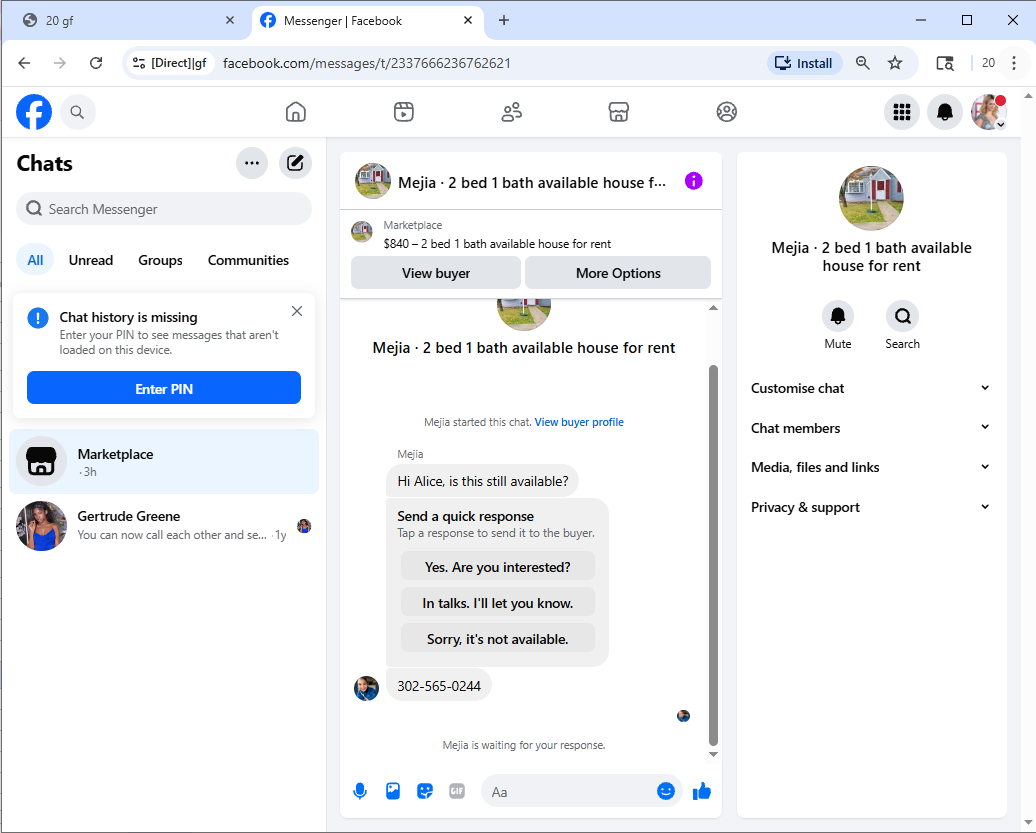Open the Groups circle icon in top bar
Viewport: 1036px width, 833px height.
pos(726,112)
